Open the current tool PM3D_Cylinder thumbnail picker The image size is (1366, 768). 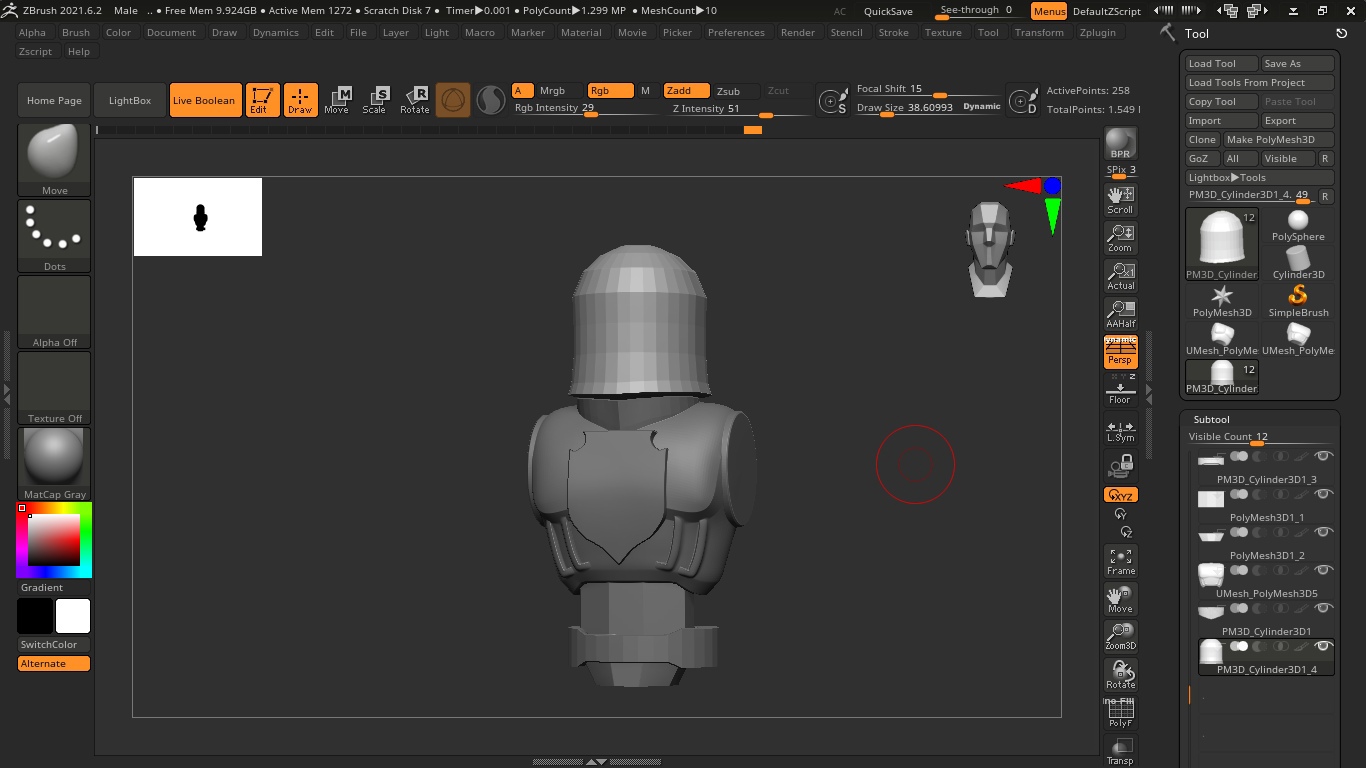pyautogui.click(x=1222, y=245)
